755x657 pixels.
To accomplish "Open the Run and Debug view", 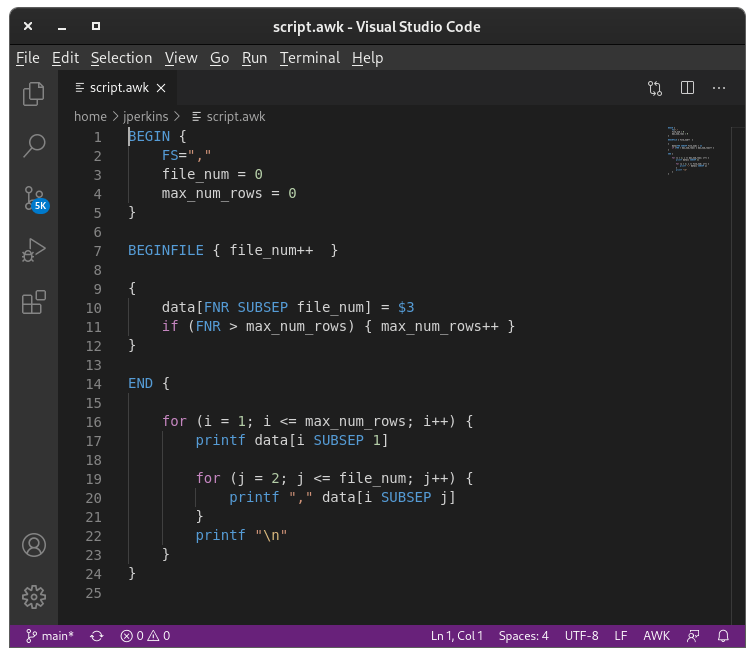I will coord(34,250).
